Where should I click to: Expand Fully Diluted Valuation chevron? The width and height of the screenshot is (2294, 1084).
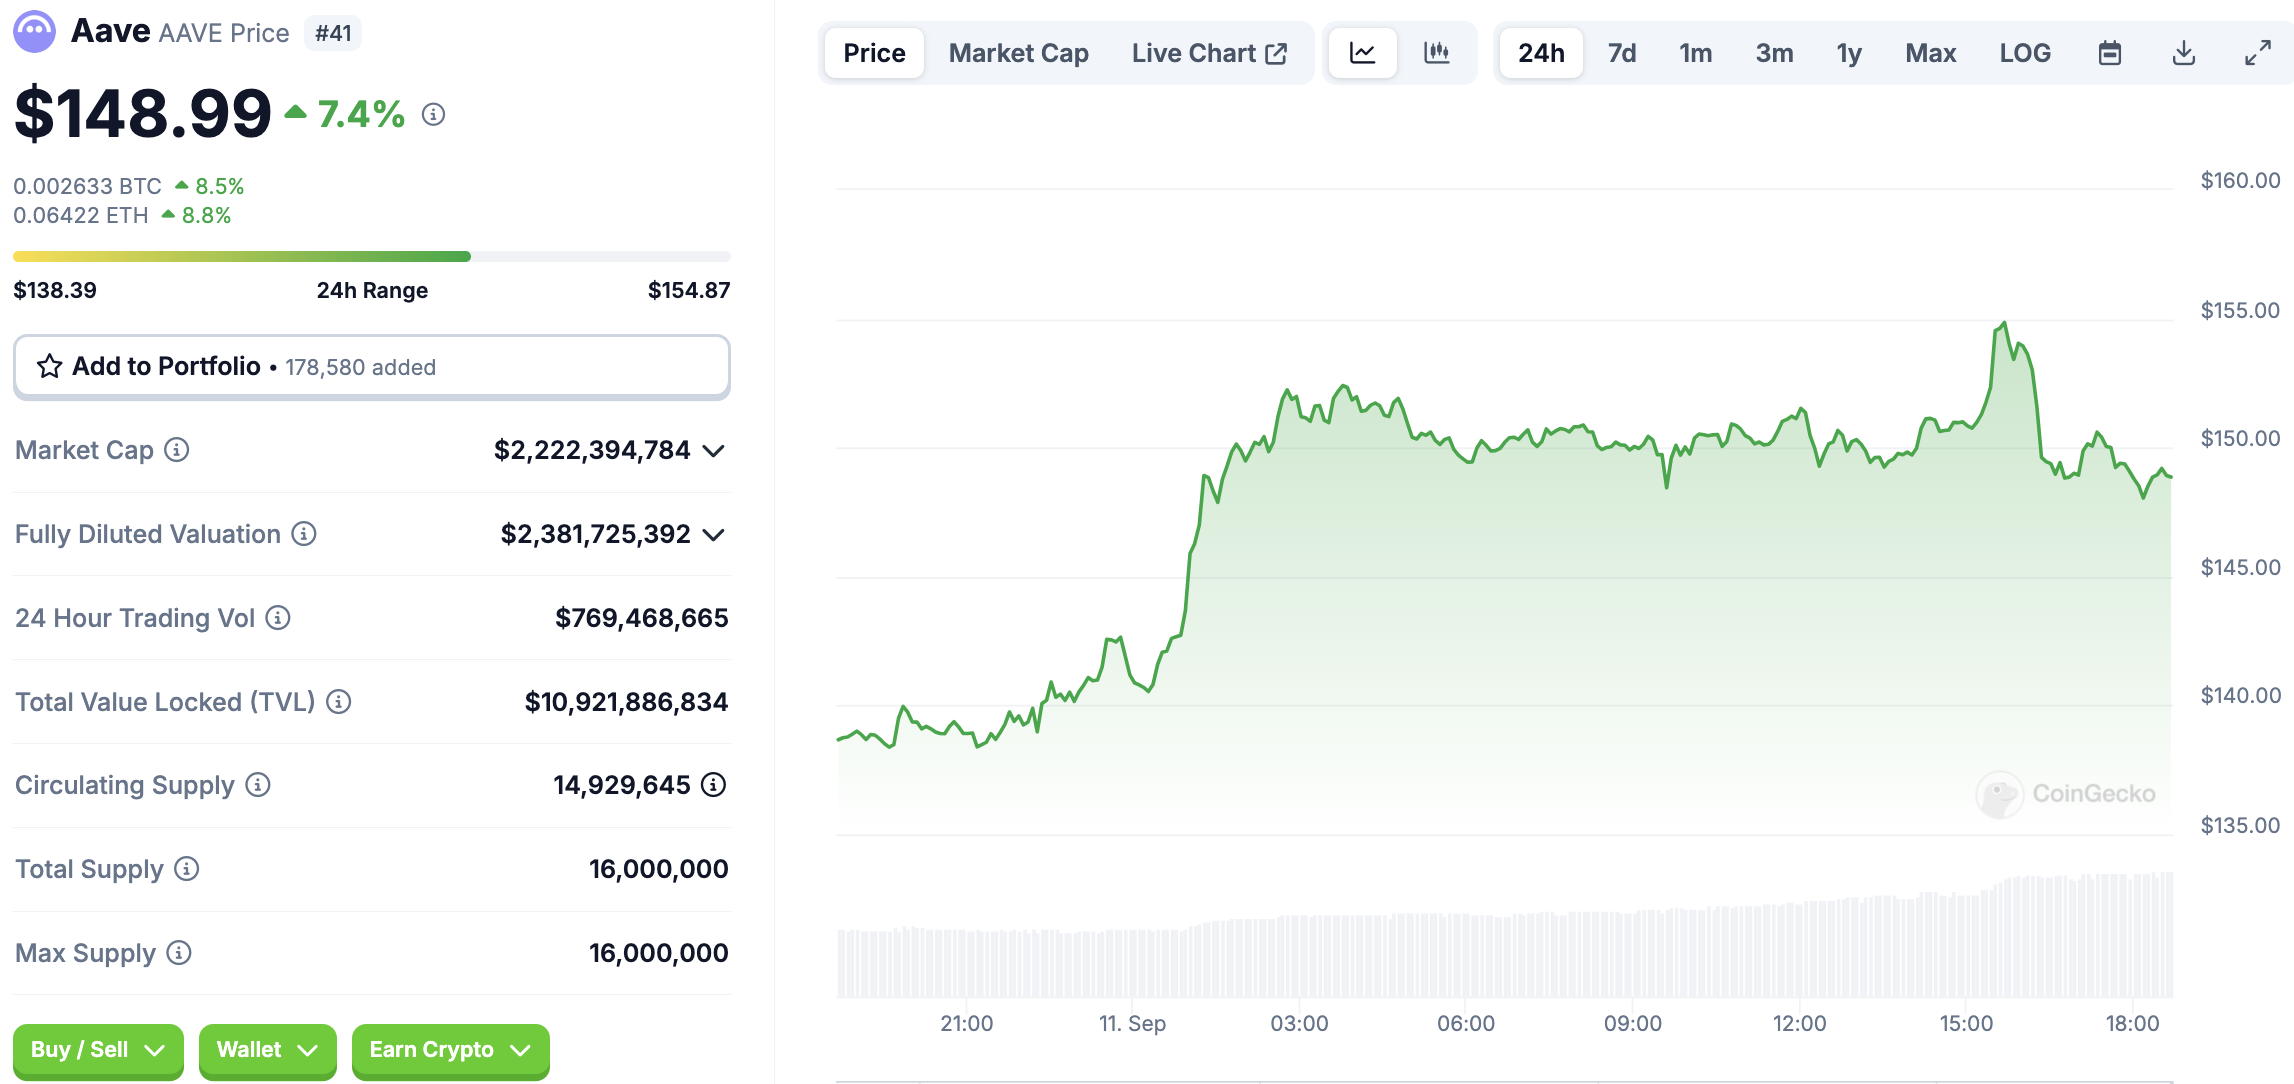click(713, 535)
